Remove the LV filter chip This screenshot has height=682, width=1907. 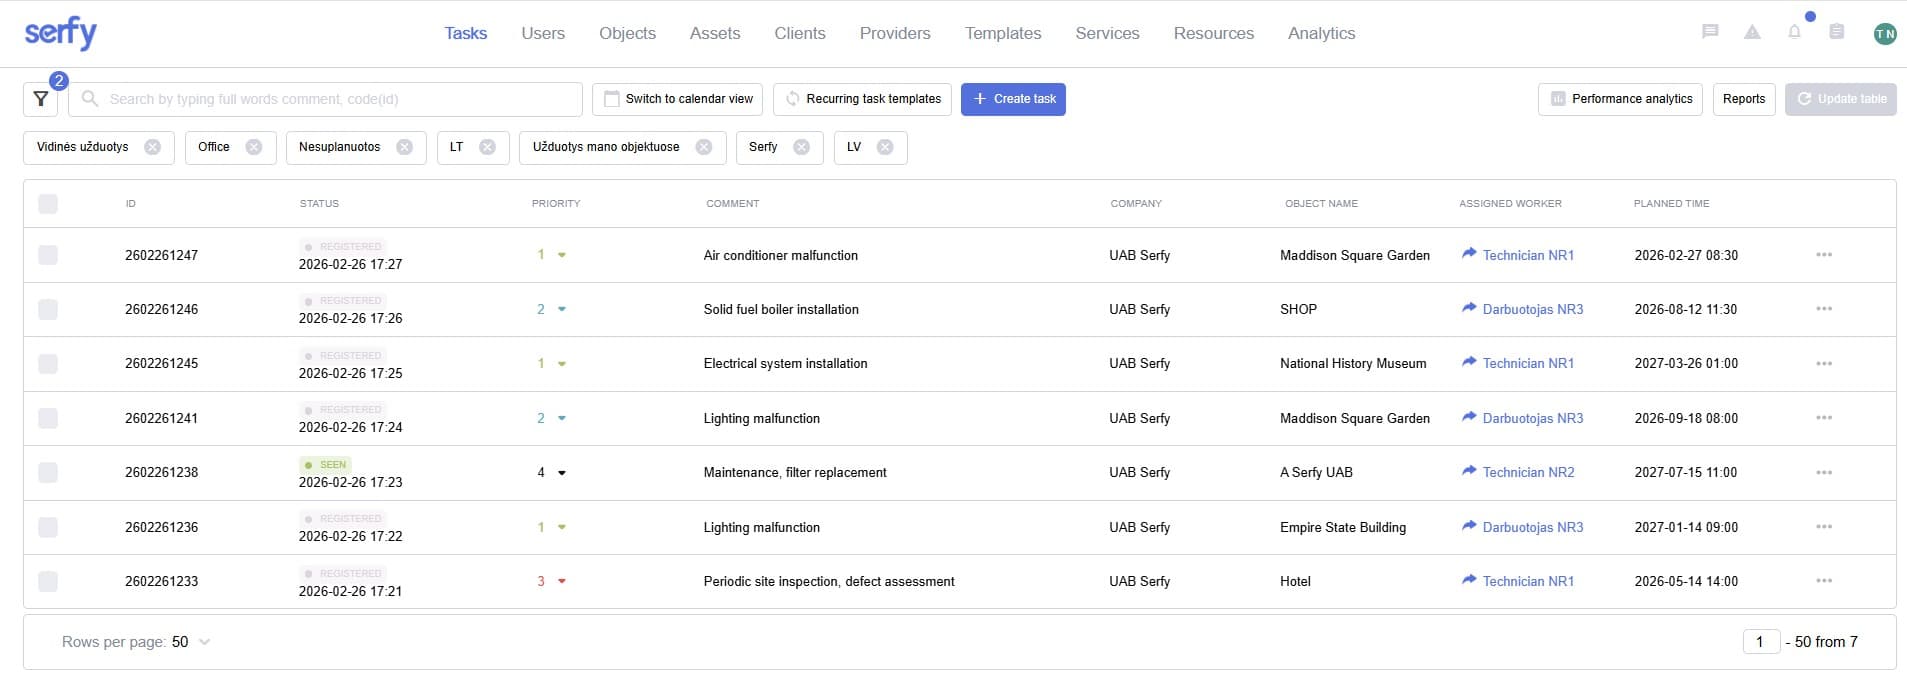point(885,147)
